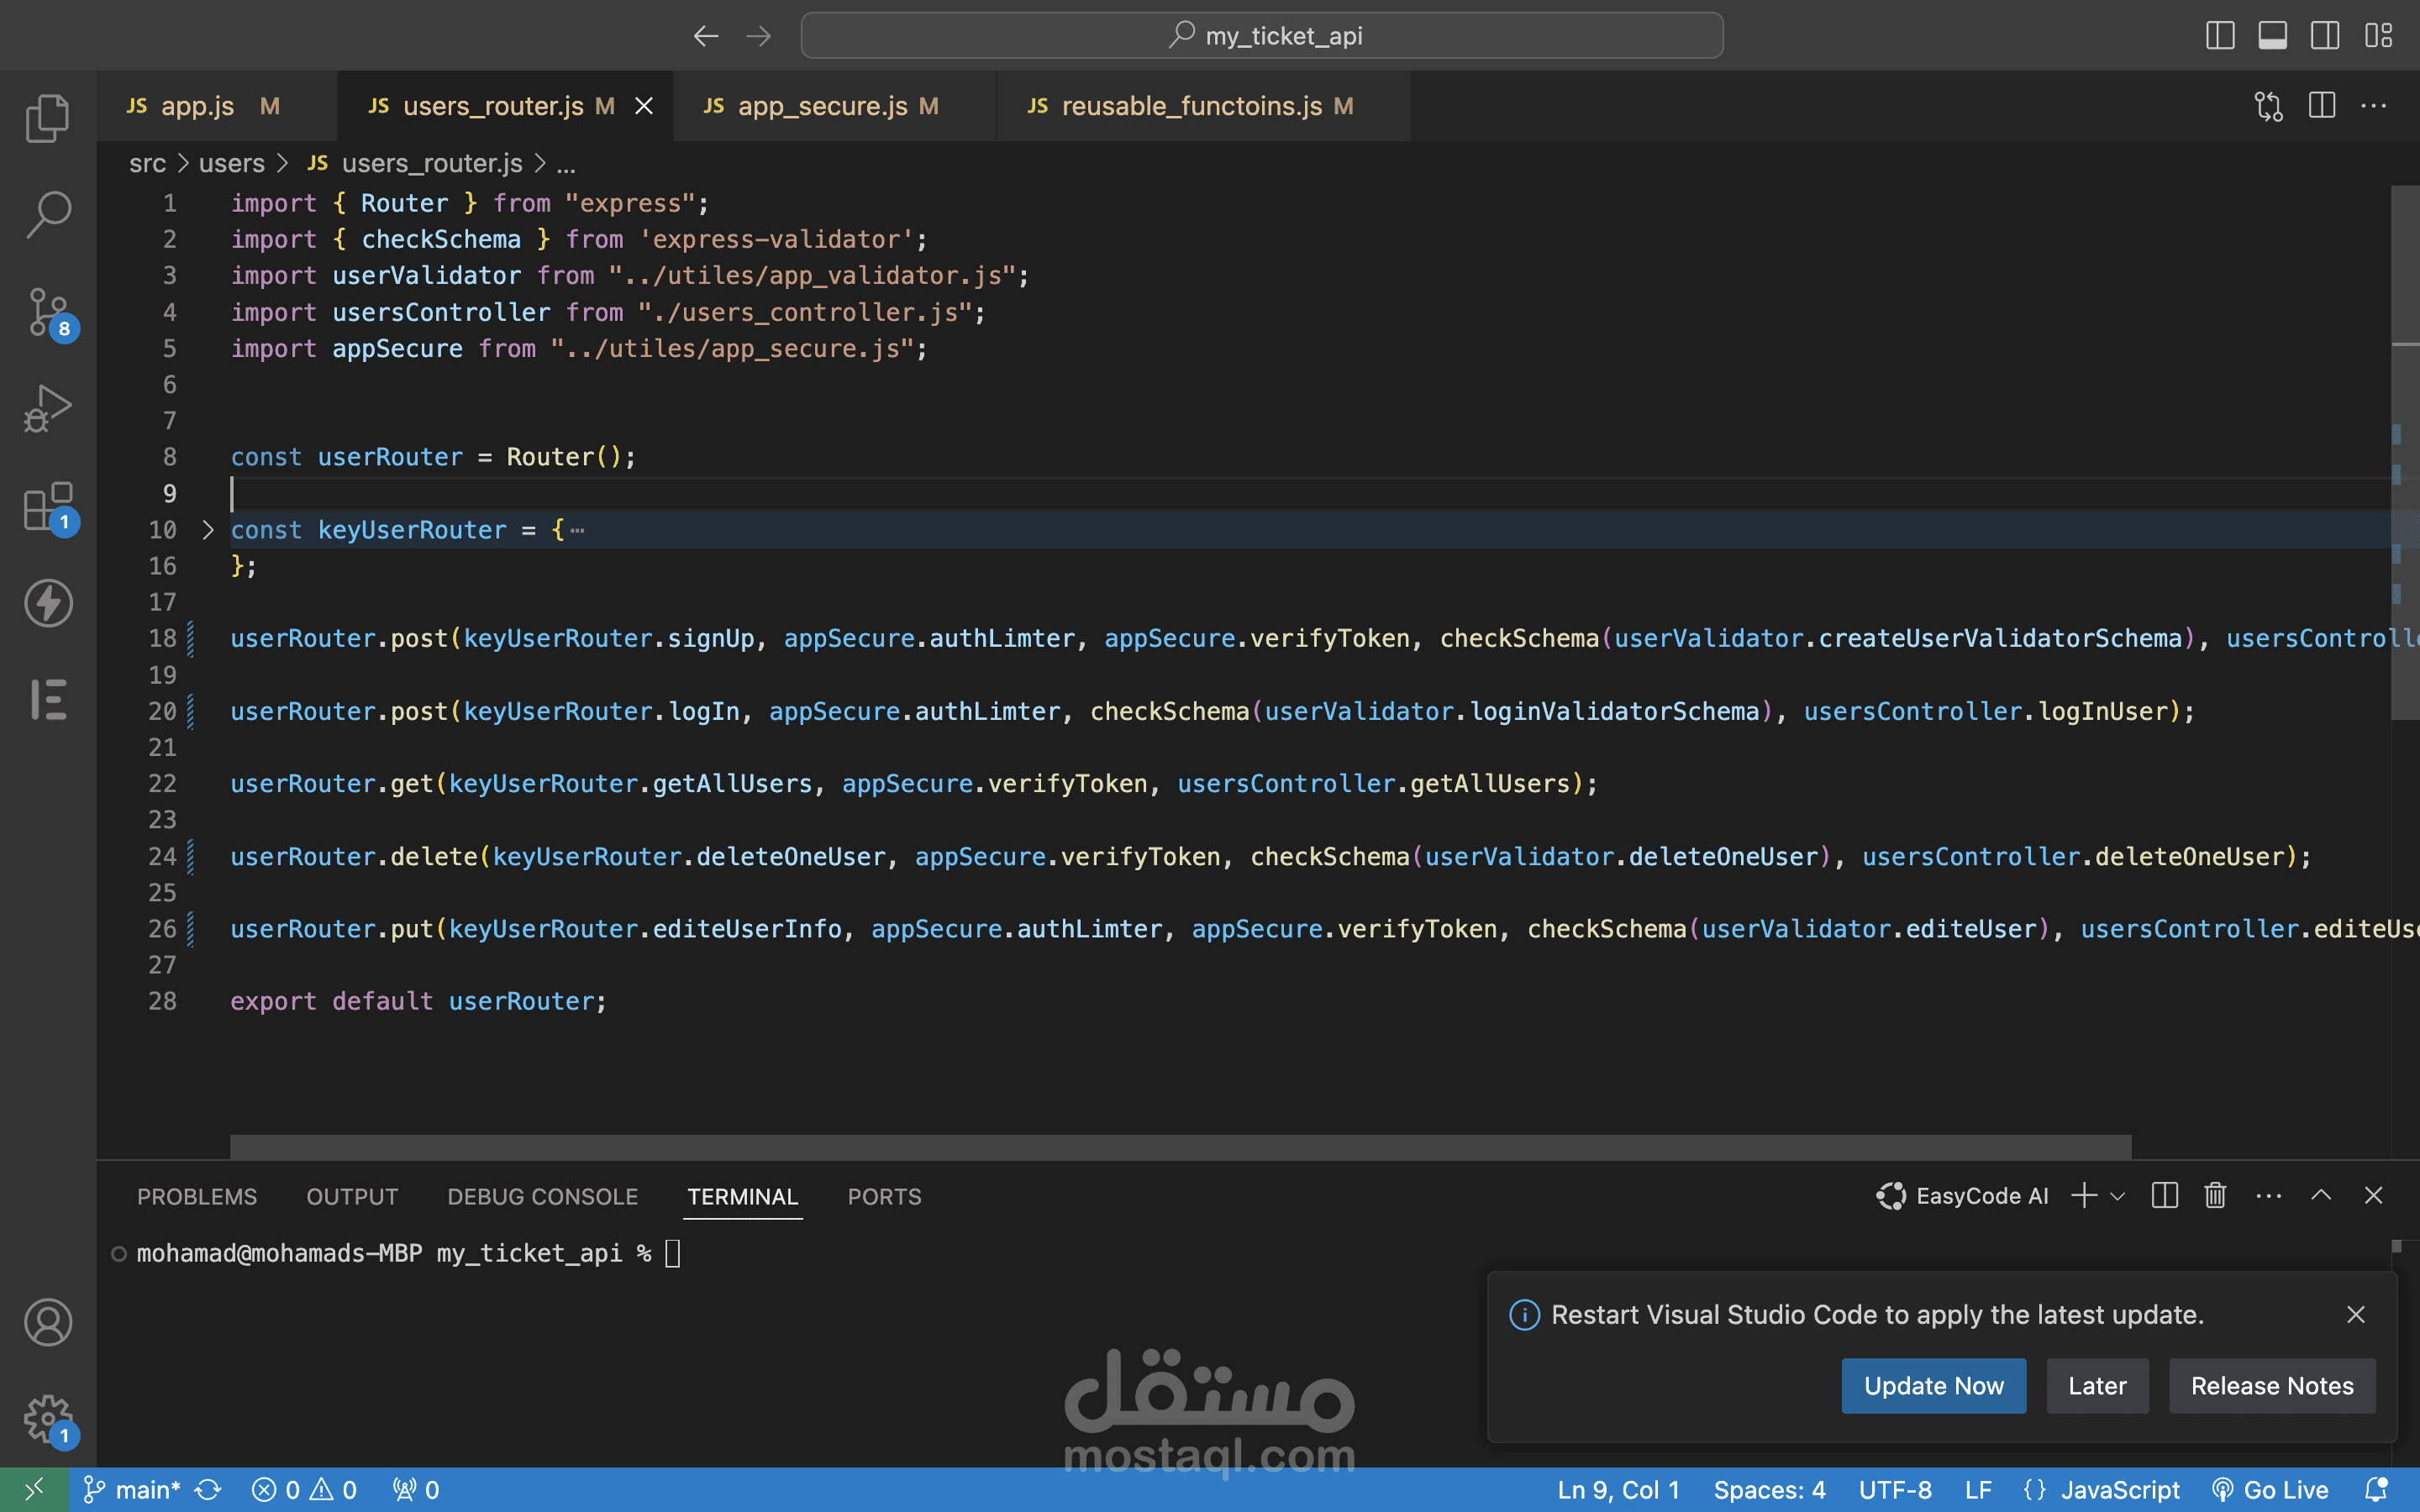Open the Manage gear icon
The image size is (2420, 1512).
tap(47, 1419)
